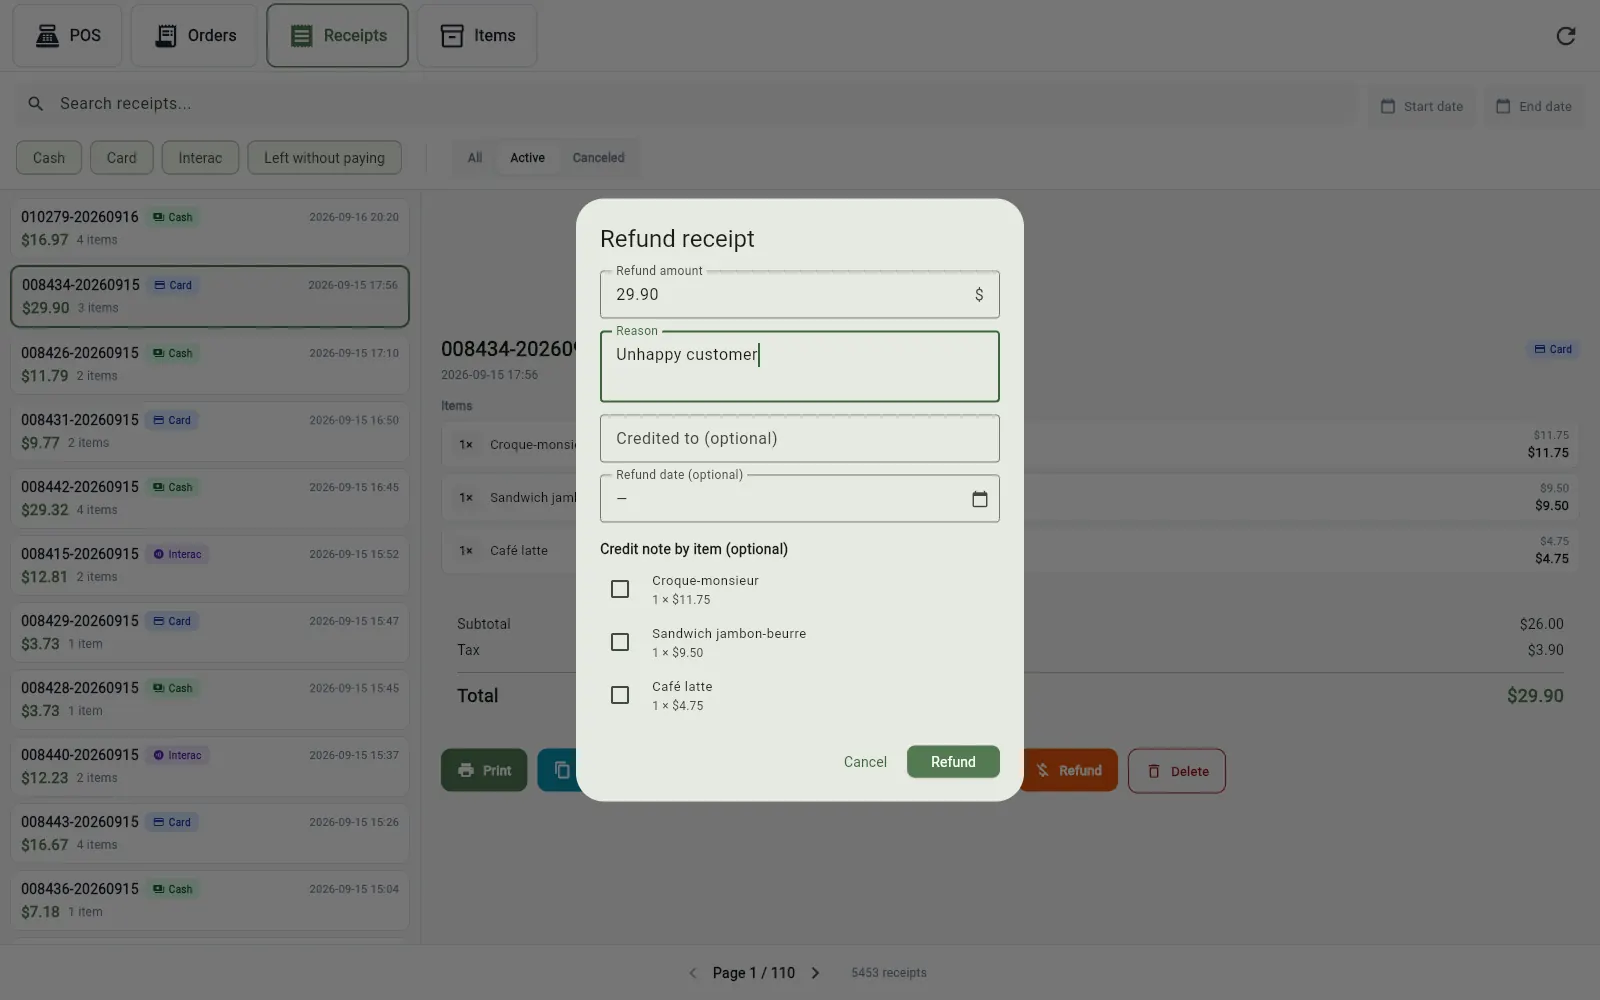This screenshot has width=1600, height=1000.
Task: Open the End date picker
Action: pos(1533,107)
